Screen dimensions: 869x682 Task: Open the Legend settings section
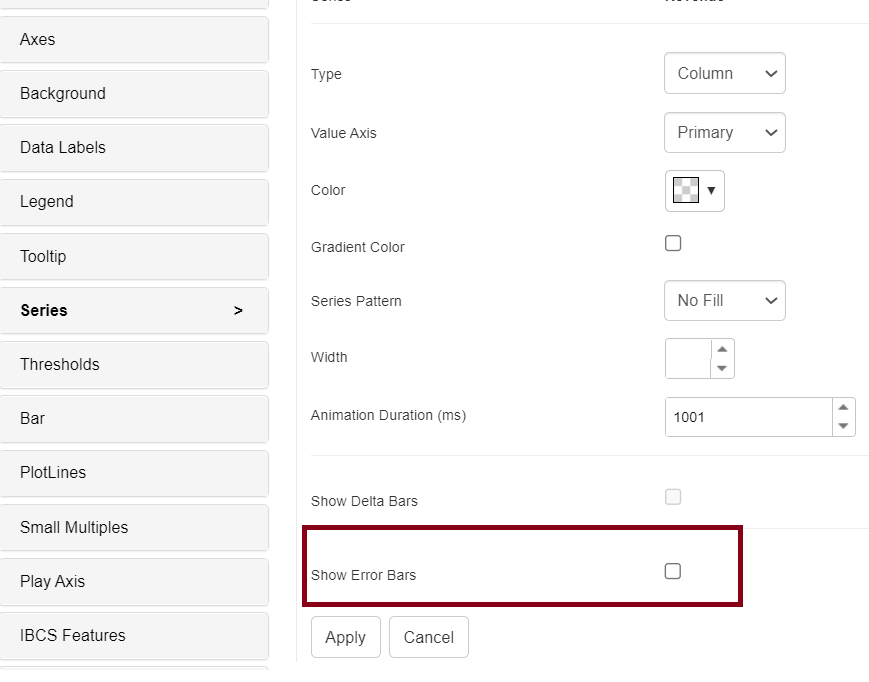[135, 201]
